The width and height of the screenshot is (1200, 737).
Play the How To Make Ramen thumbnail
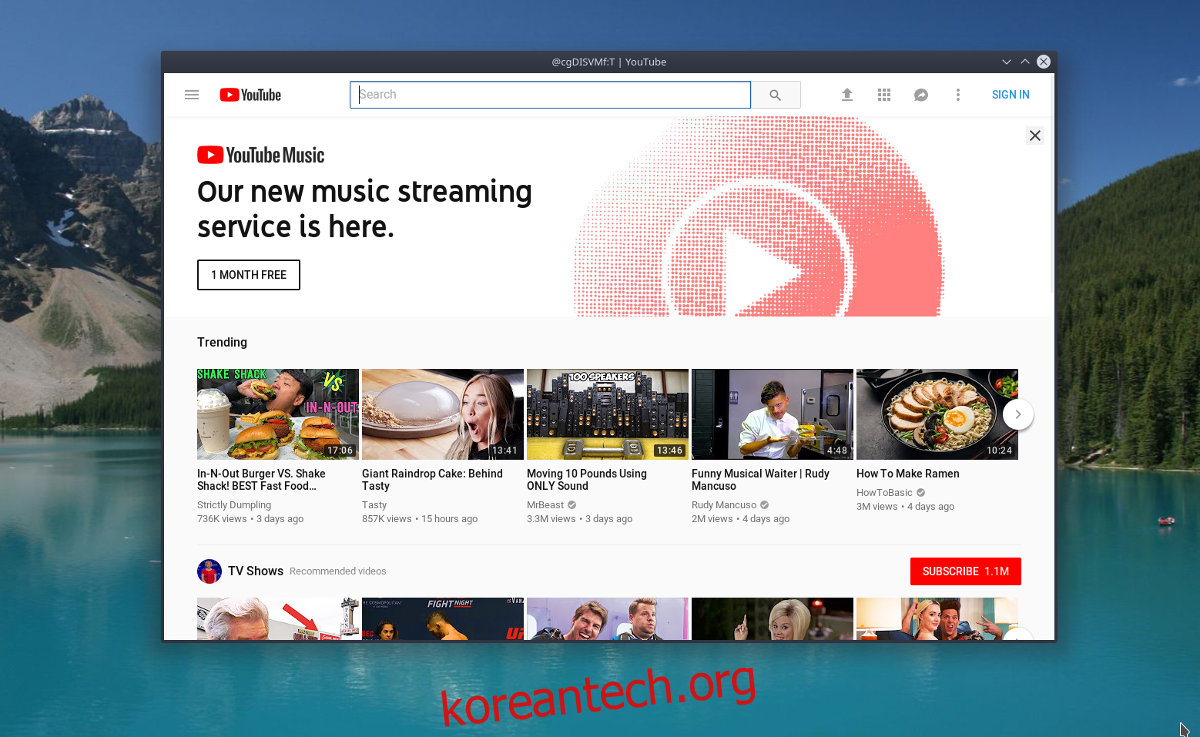[x=937, y=414]
